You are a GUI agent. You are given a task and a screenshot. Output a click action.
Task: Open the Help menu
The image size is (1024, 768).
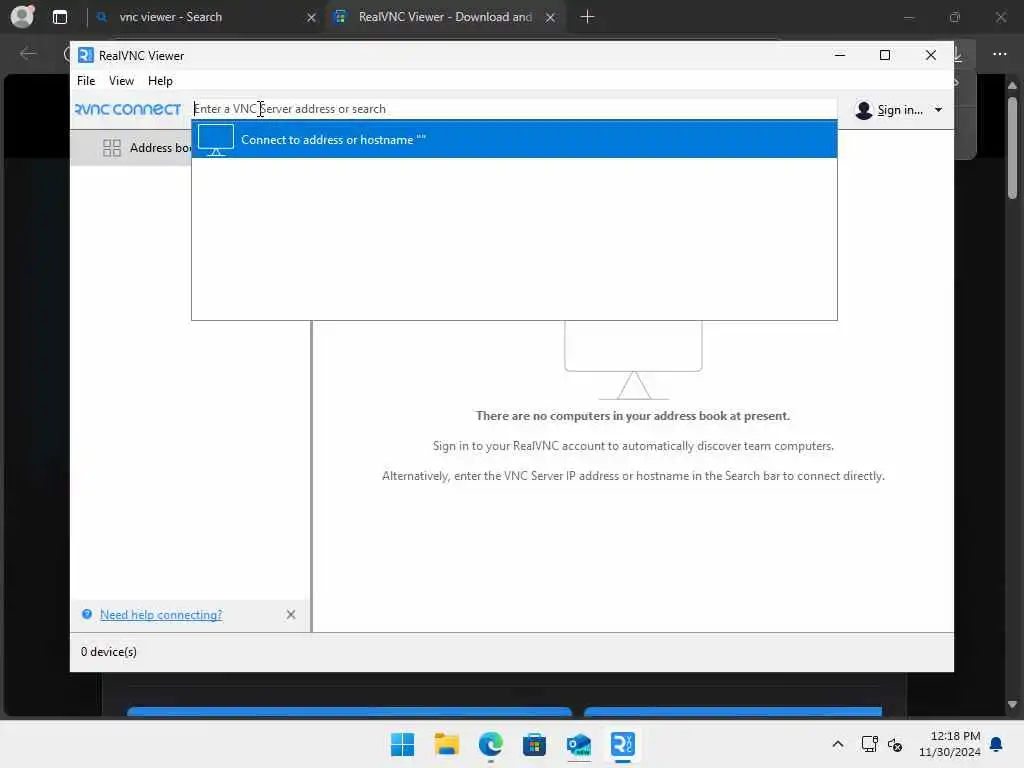160,81
